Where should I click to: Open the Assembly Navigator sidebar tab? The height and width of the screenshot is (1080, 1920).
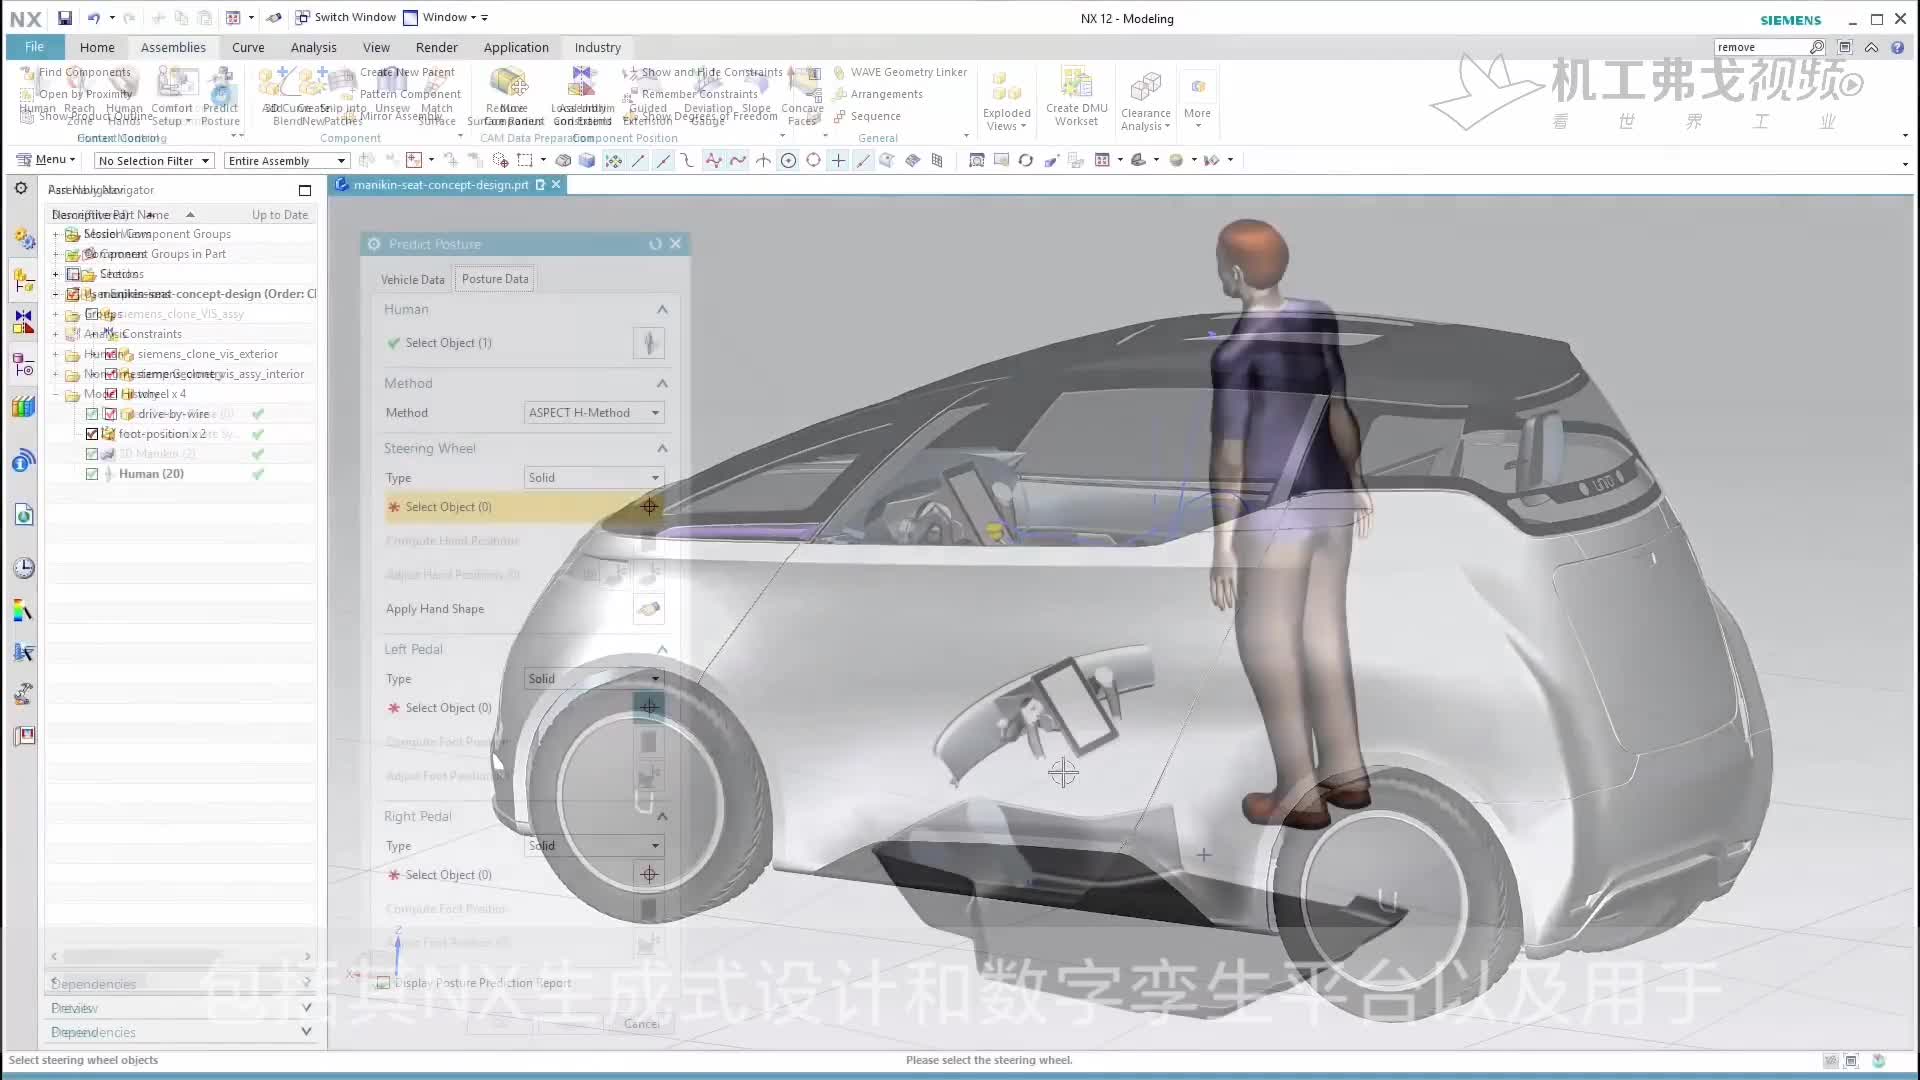tap(24, 281)
